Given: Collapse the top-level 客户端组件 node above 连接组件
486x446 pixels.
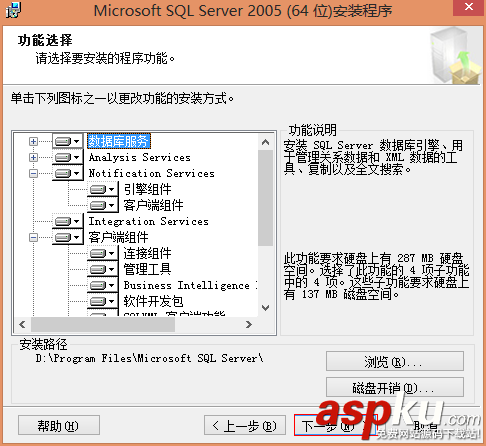Looking at the screenshot, I should (33, 237).
